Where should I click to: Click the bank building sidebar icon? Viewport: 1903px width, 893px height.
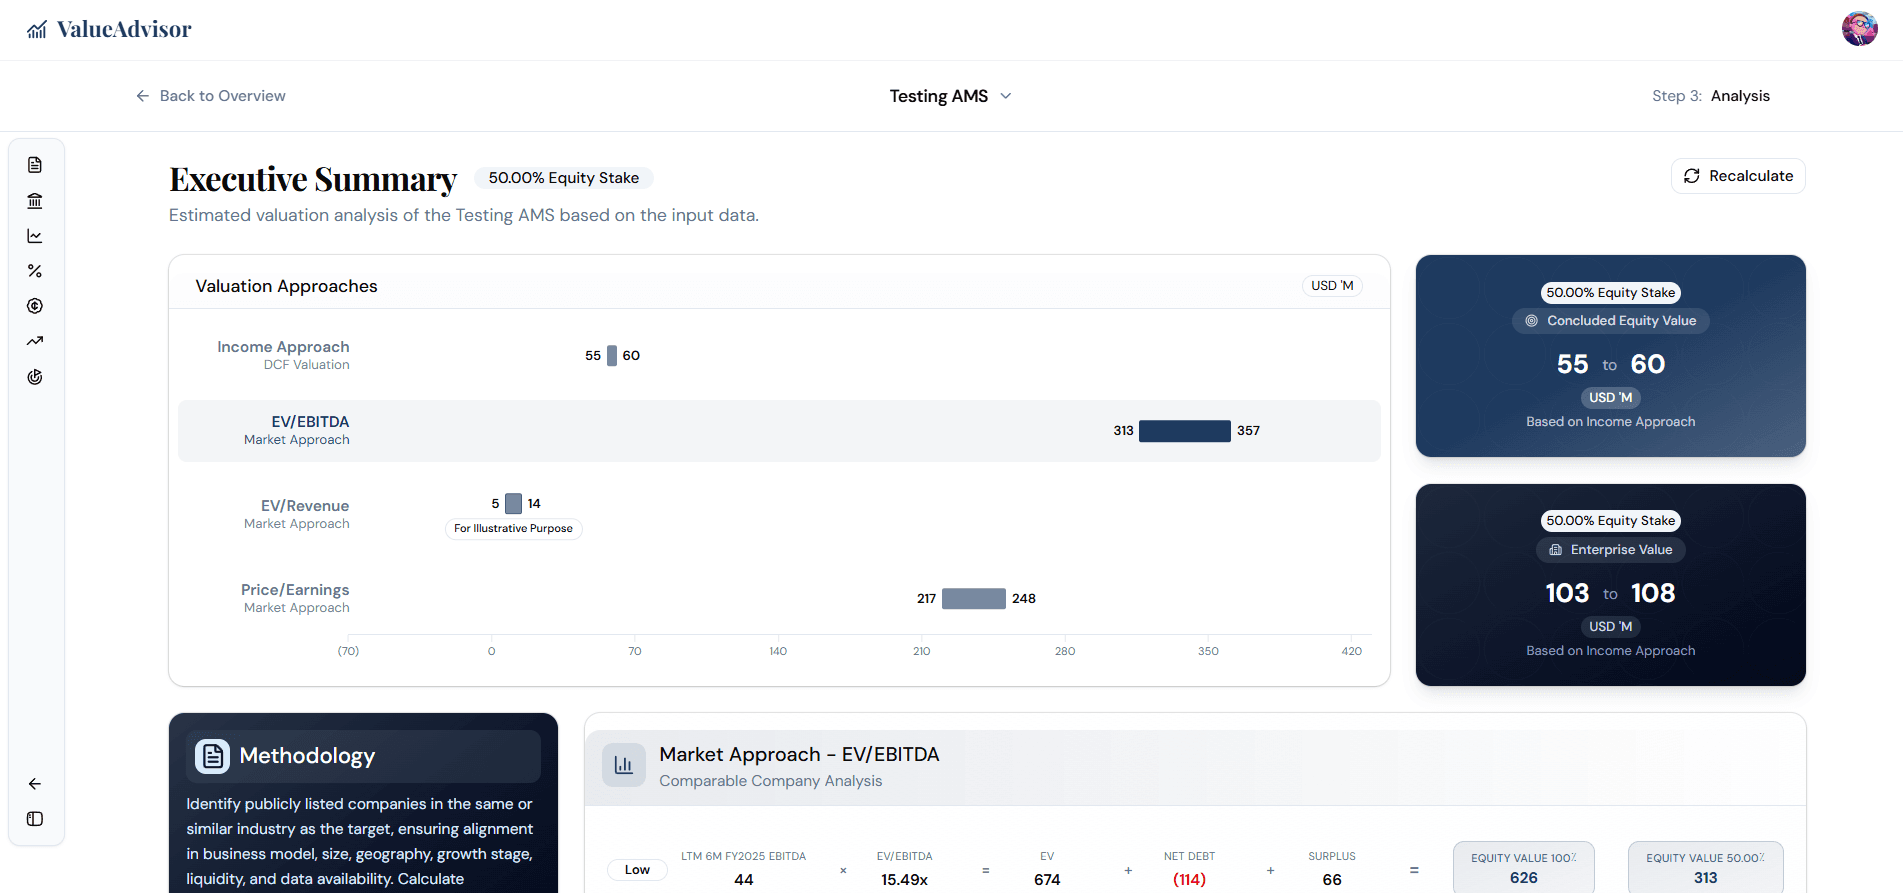tap(35, 201)
